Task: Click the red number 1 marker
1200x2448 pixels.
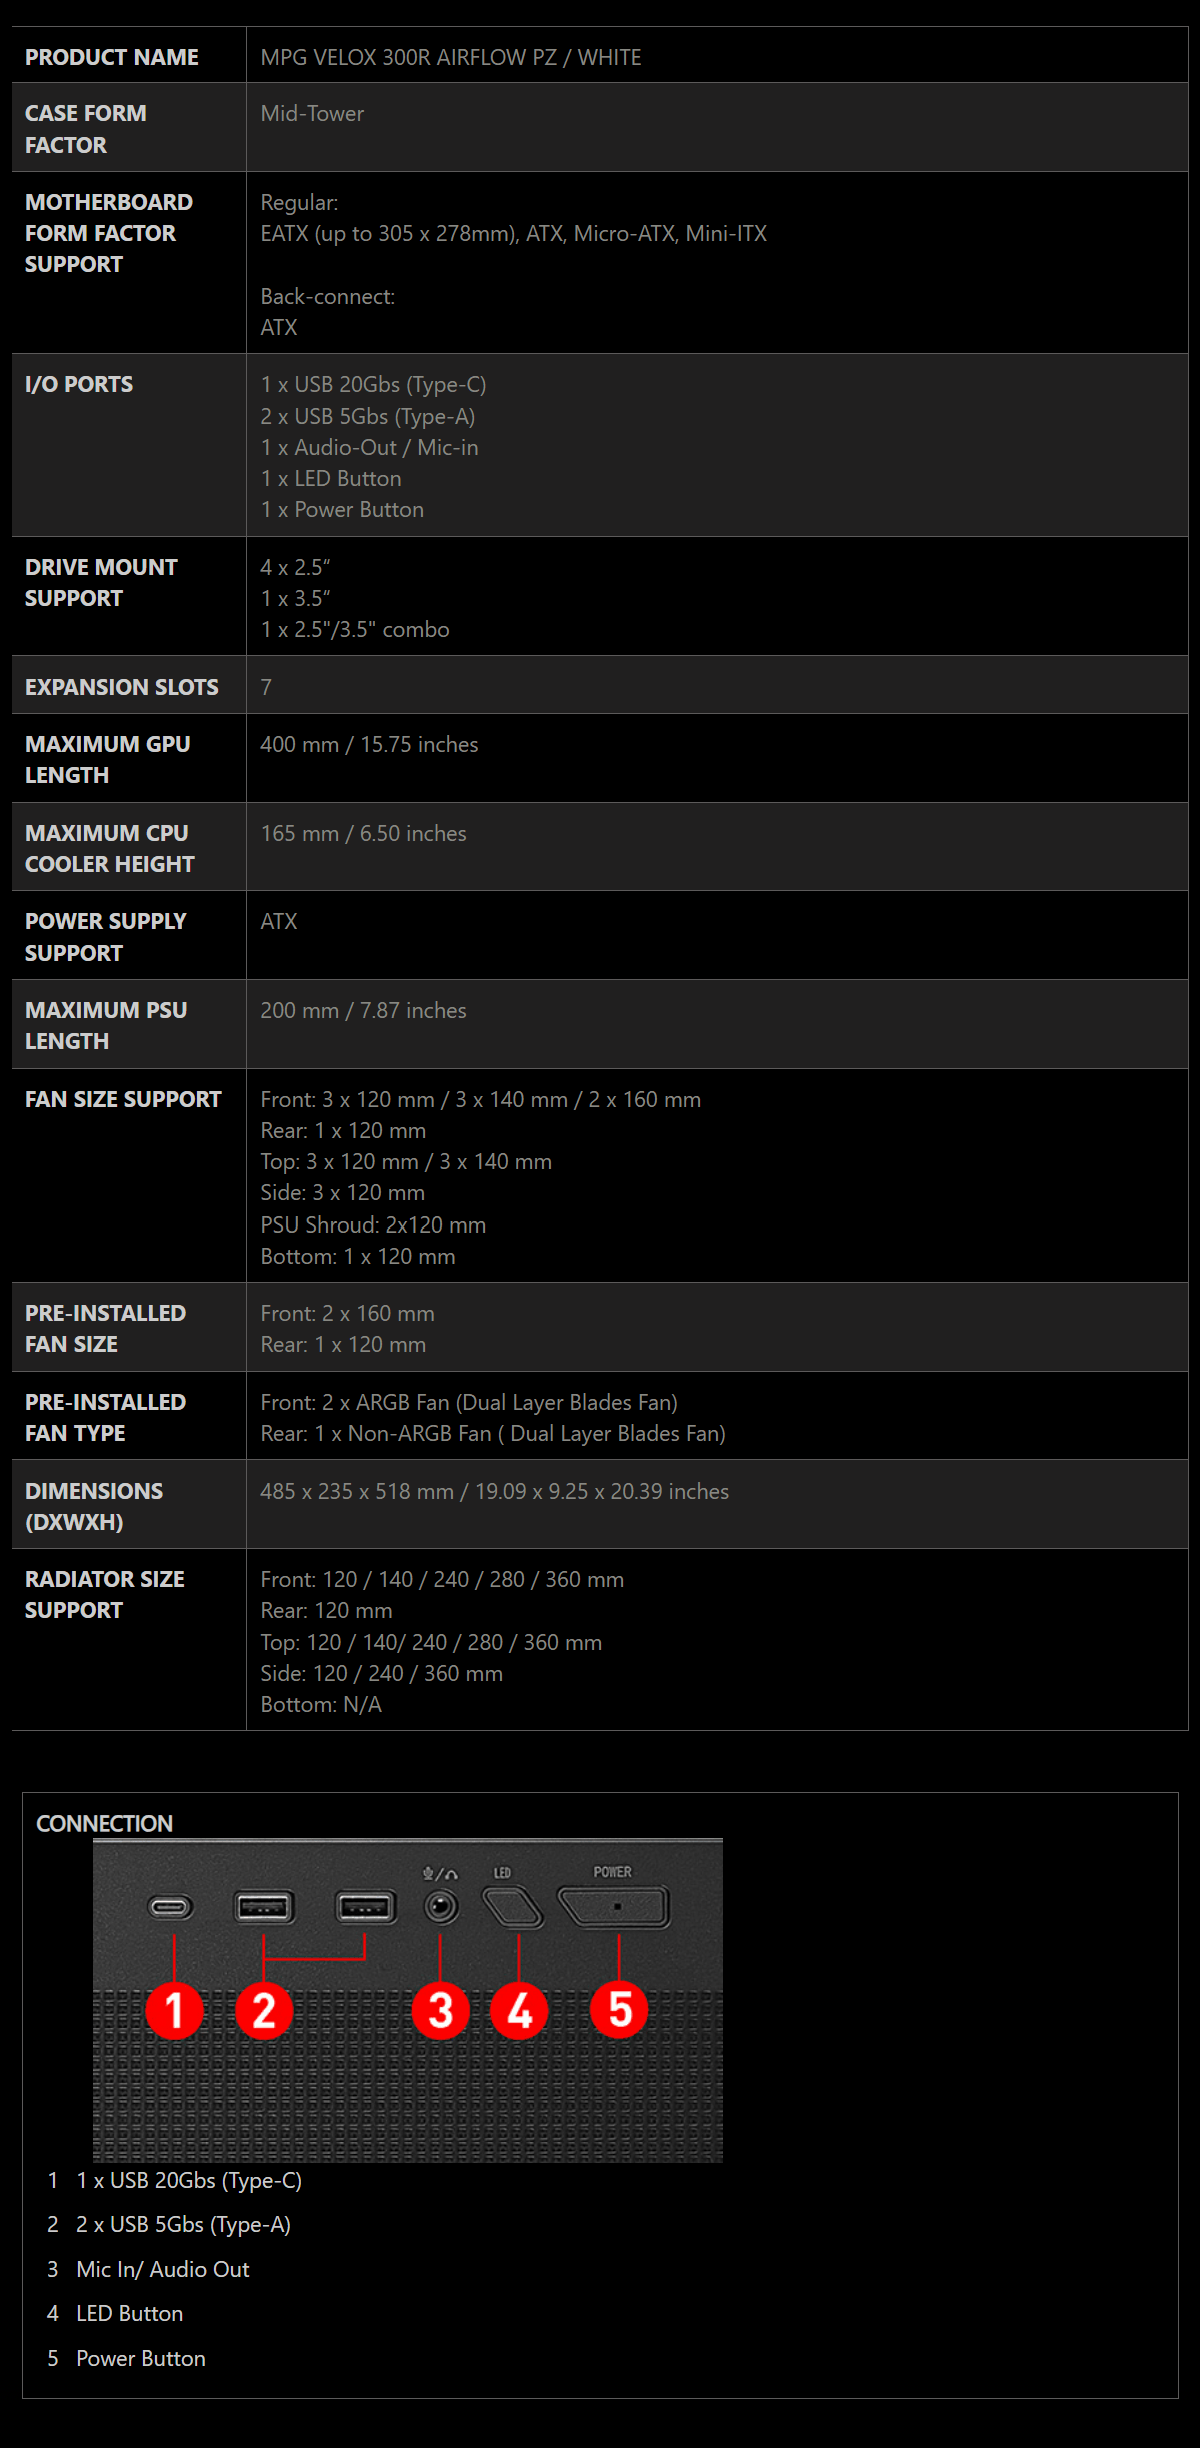Action: click(174, 2010)
